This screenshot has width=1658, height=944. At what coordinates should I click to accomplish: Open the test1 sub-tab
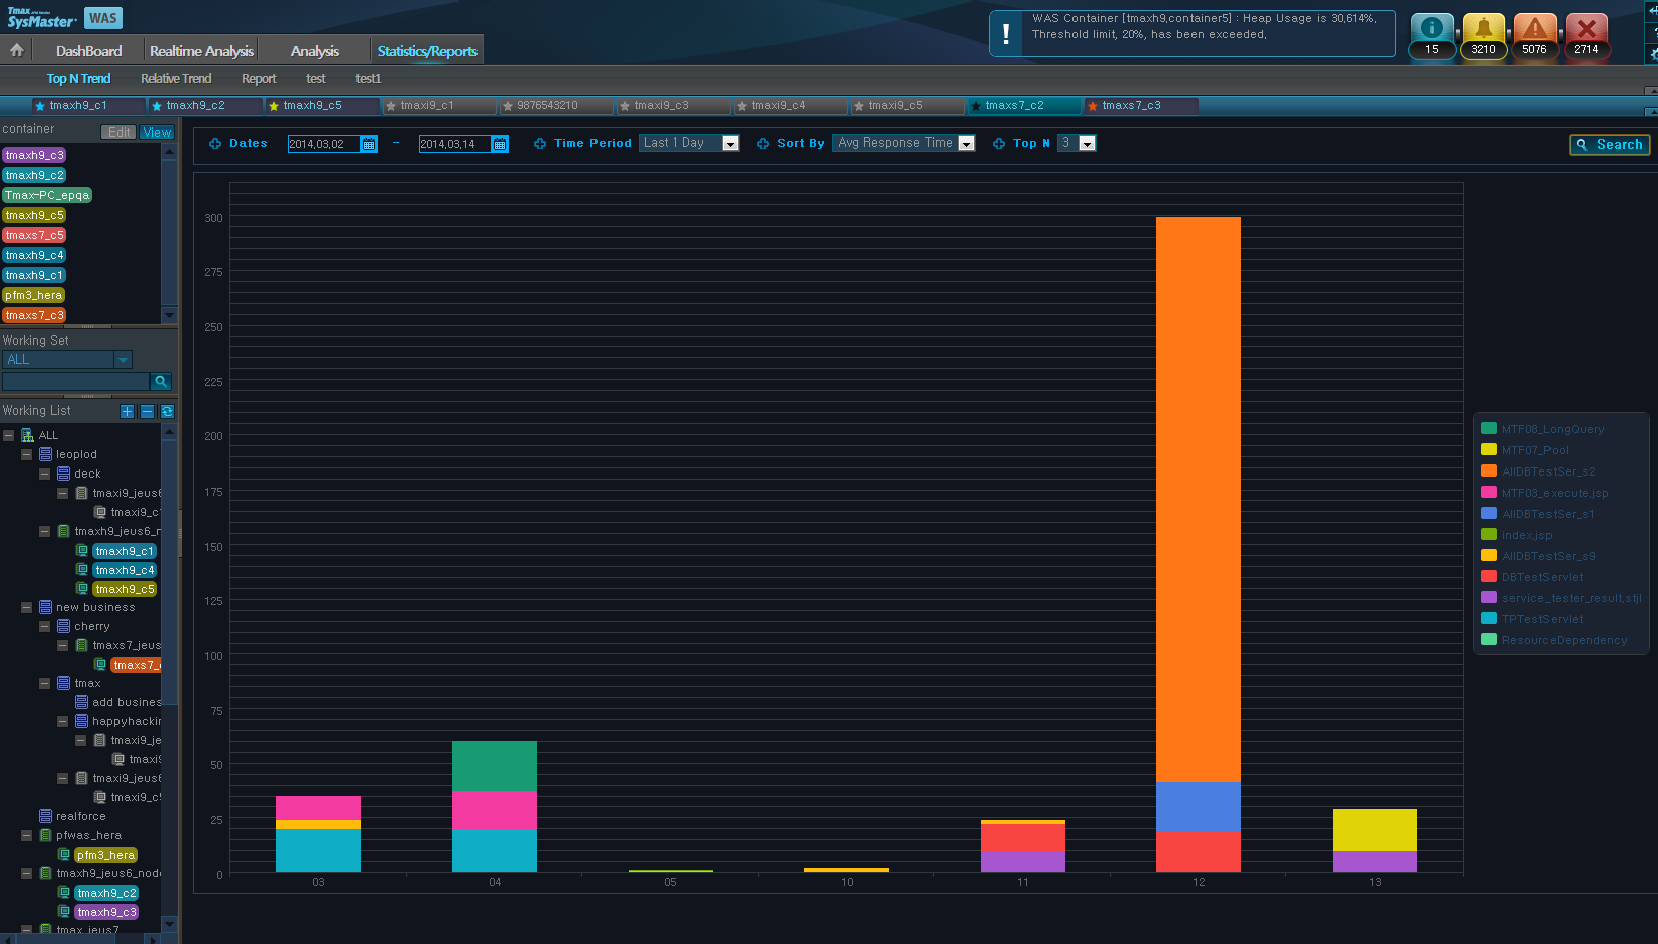(x=368, y=78)
